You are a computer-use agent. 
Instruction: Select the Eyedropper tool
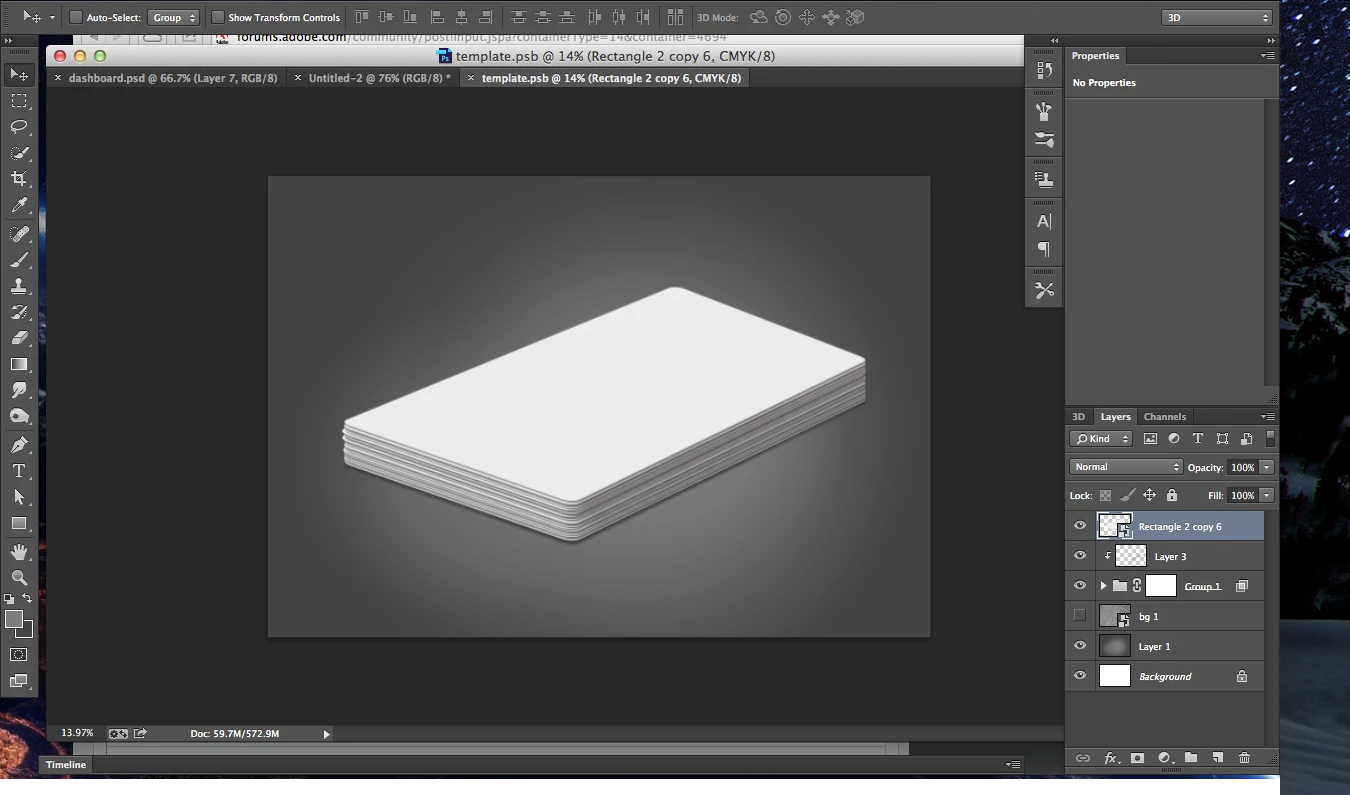[x=19, y=206]
